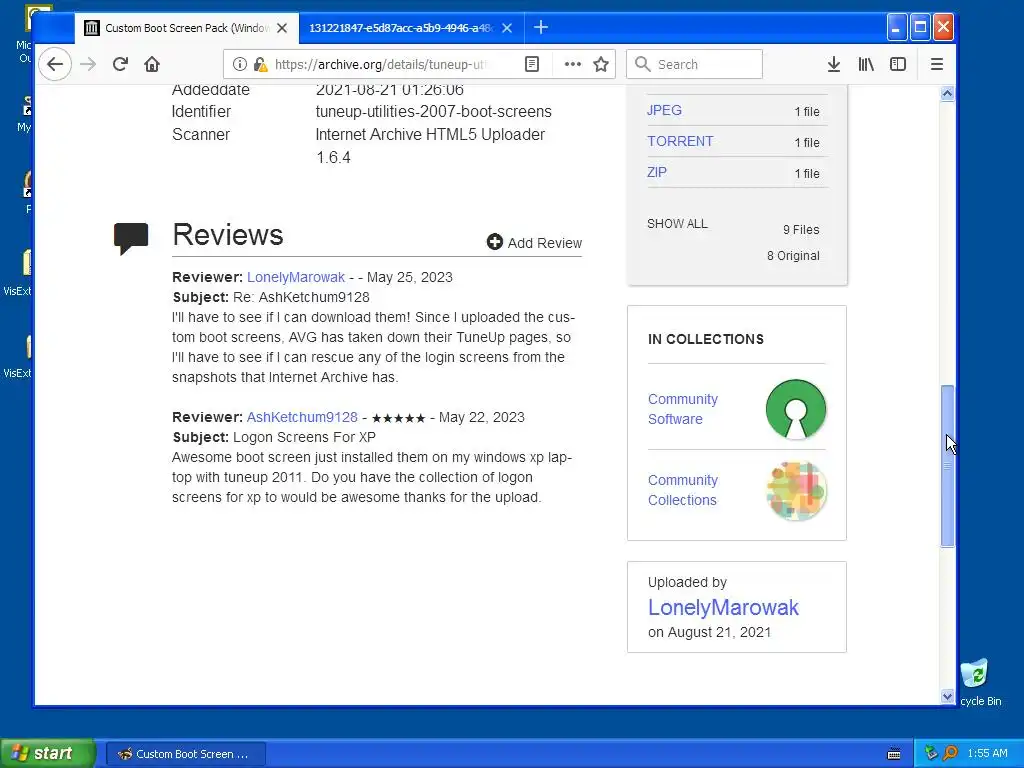This screenshot has width=1024, height=768.
Task: Open the ZIP download option
Action: [656, 172]
